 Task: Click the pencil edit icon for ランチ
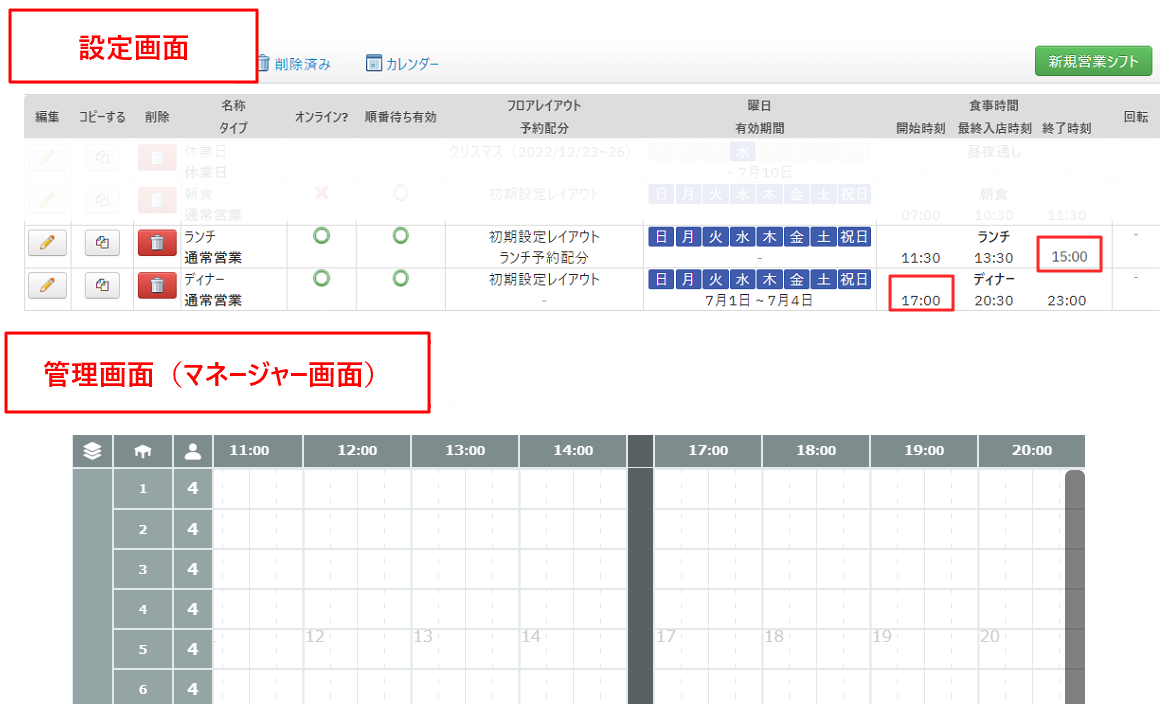[x=46, y=242]
